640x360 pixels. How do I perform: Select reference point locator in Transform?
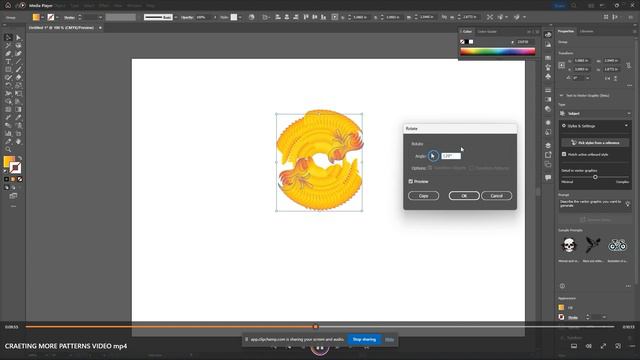tap(562, 65)
